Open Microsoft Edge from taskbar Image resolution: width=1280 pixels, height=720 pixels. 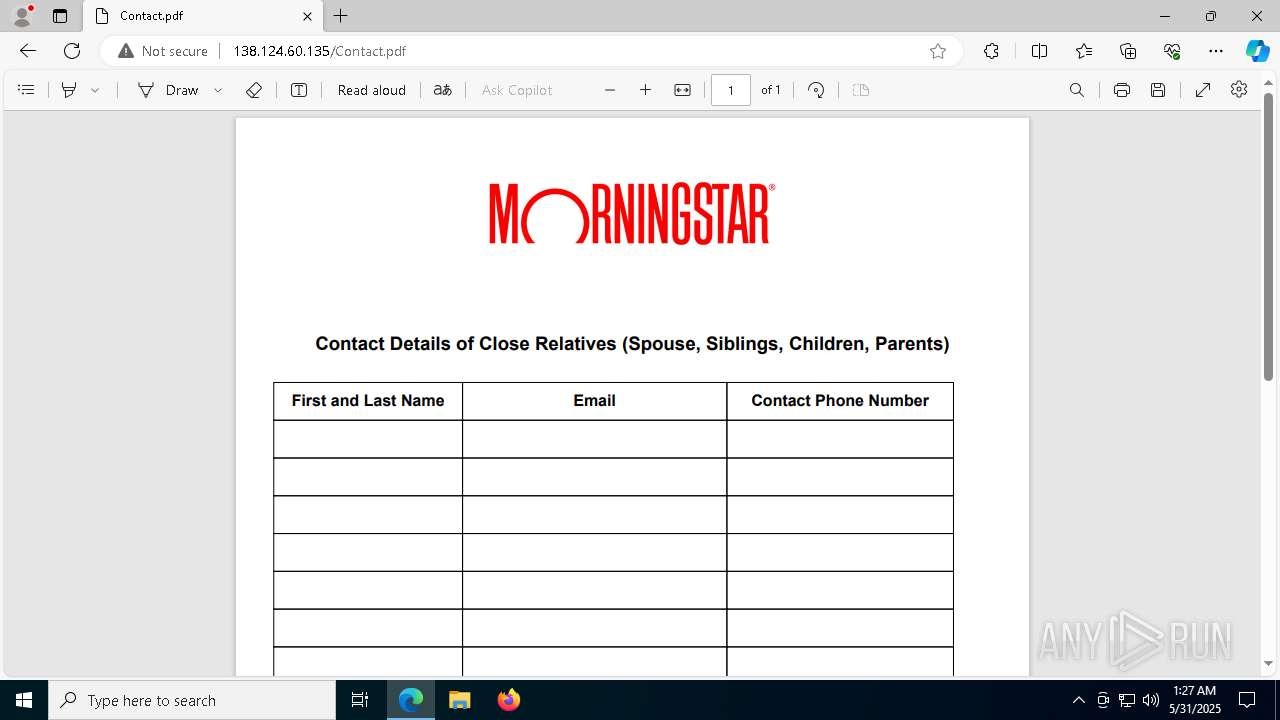click(x=411, y=700)
